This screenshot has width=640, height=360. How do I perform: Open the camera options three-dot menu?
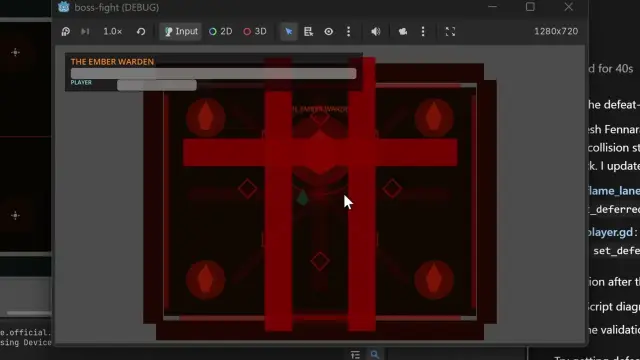pyautogui.click(x=423, y=31)
